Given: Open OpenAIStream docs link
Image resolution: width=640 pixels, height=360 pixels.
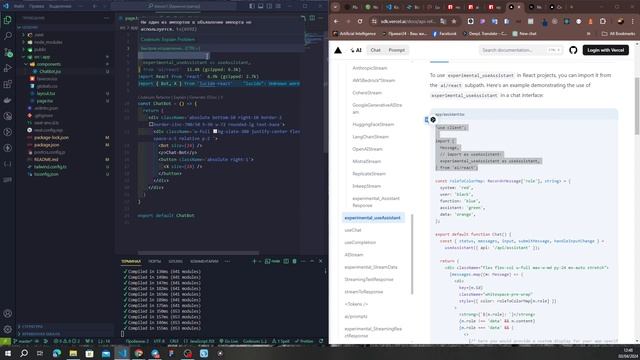Looking at the screenshot, I should click(x=367, y=149).
